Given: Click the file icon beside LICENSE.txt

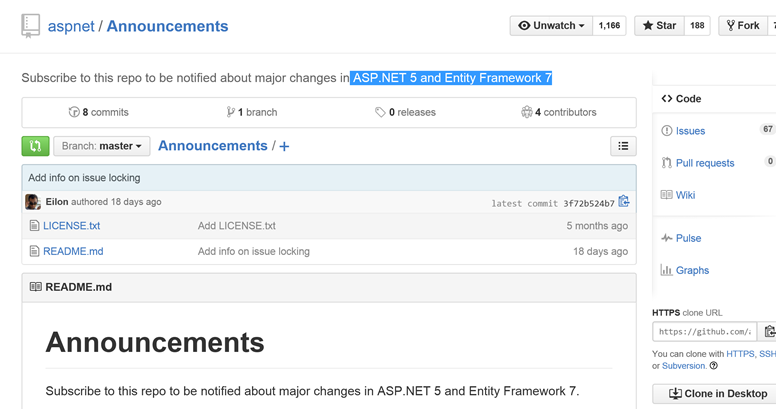Looking at the screenshot, I should click(x=34, y=226).
